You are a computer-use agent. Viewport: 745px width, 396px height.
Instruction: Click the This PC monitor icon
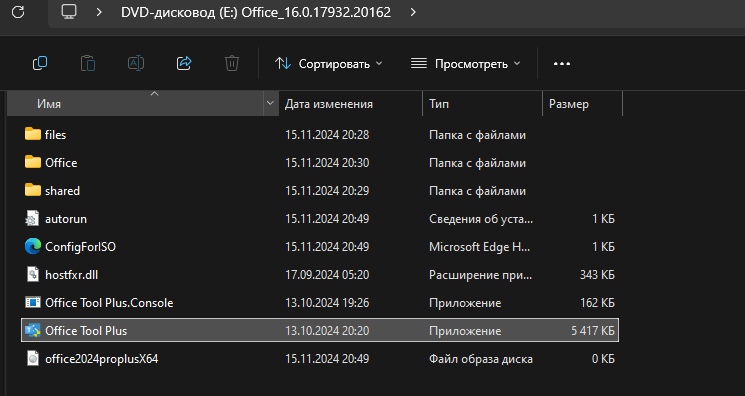tap(69, 12)
